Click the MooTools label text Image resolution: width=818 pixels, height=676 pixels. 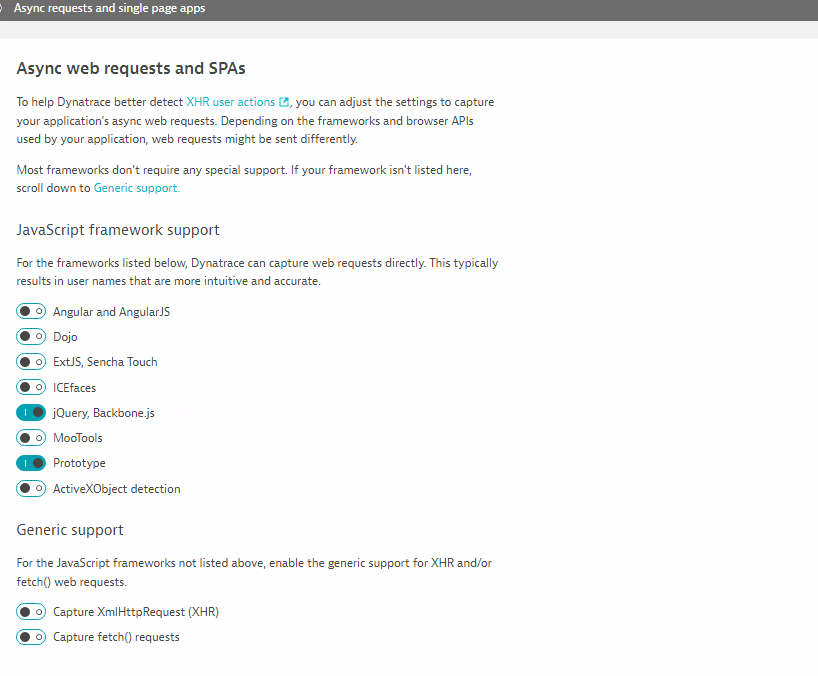pyautogui.click(x=78, y=438)
